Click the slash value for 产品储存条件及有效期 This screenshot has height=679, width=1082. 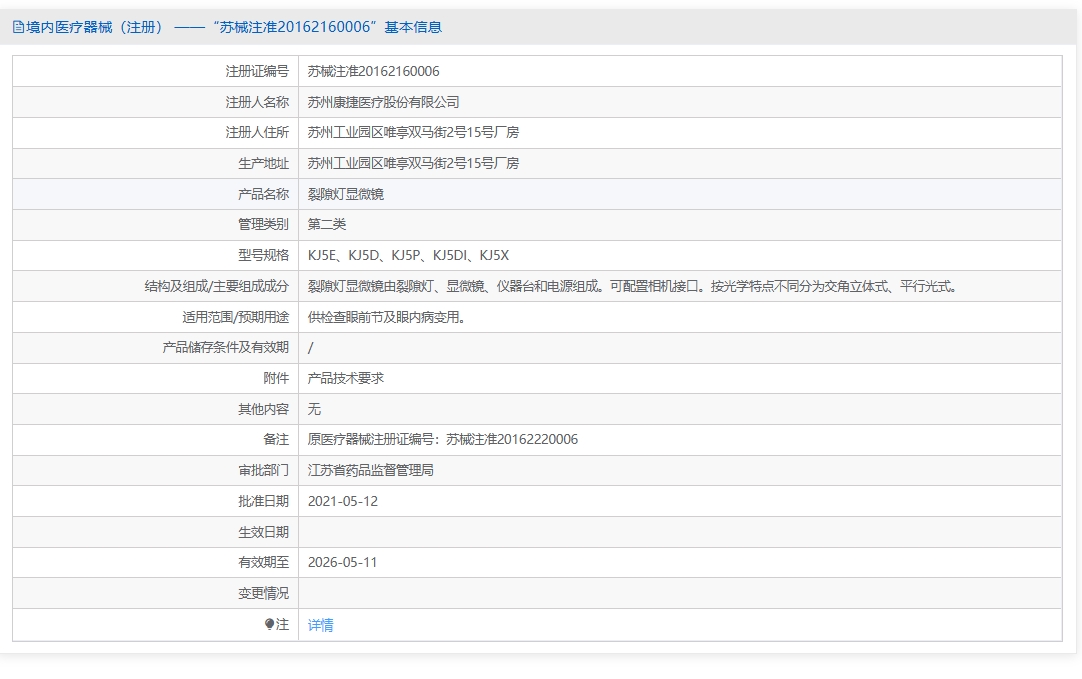point(311,348)
